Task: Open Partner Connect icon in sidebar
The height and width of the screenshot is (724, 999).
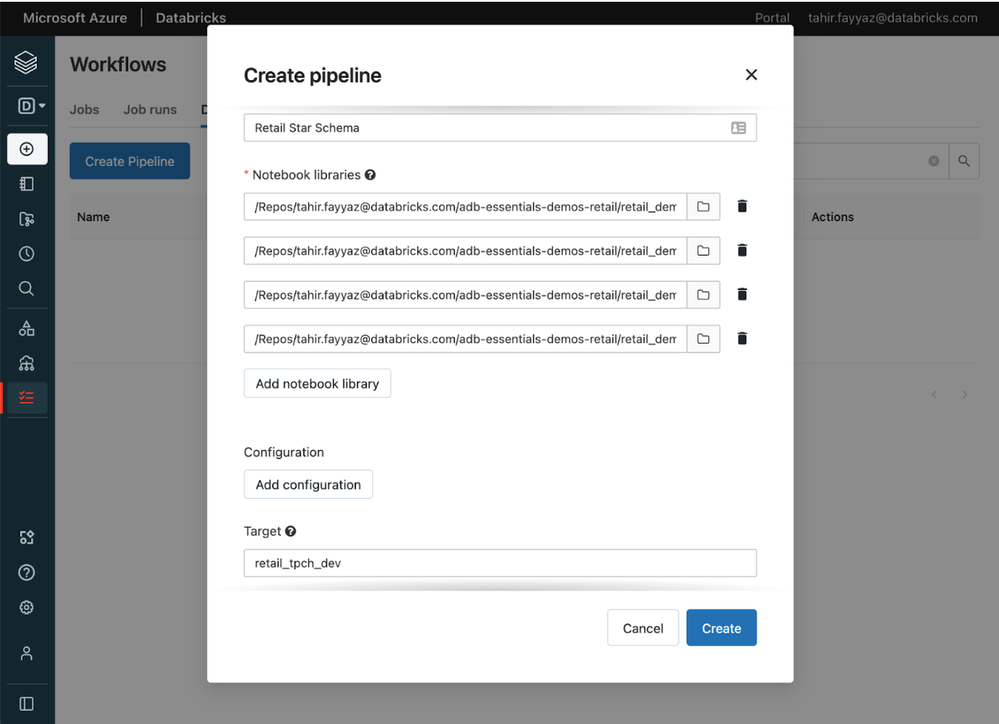Action: 27,537
